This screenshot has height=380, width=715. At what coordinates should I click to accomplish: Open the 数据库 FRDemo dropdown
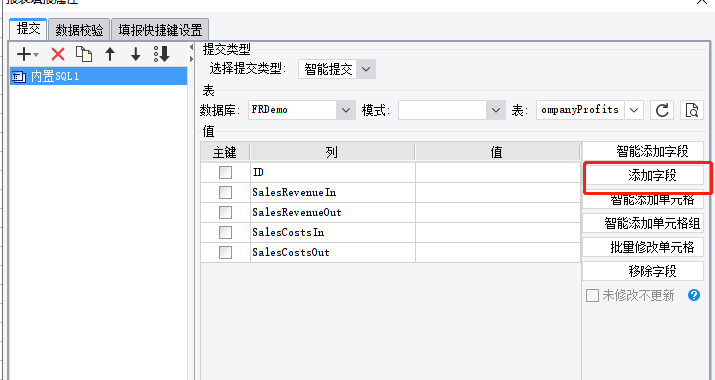(346, 110)
